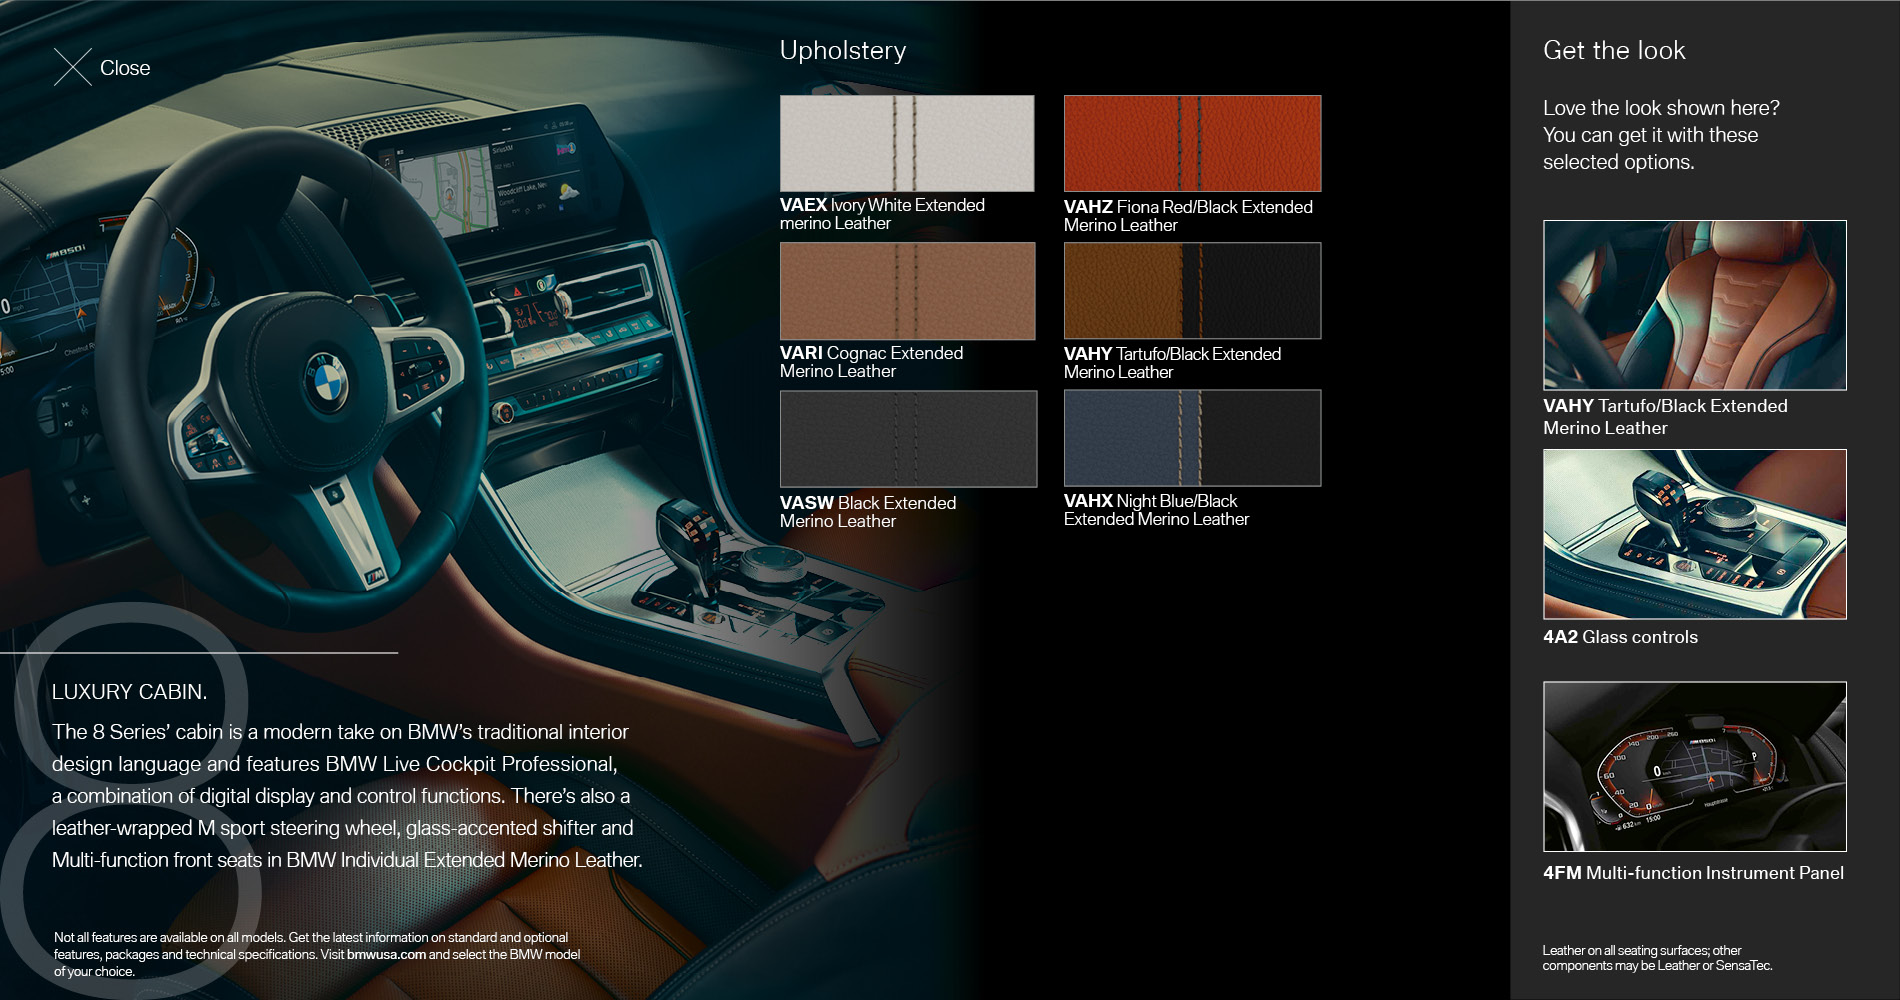
Task: Click the VAHY Tartufo/Black caption in Get the look
Action: 1665,417
